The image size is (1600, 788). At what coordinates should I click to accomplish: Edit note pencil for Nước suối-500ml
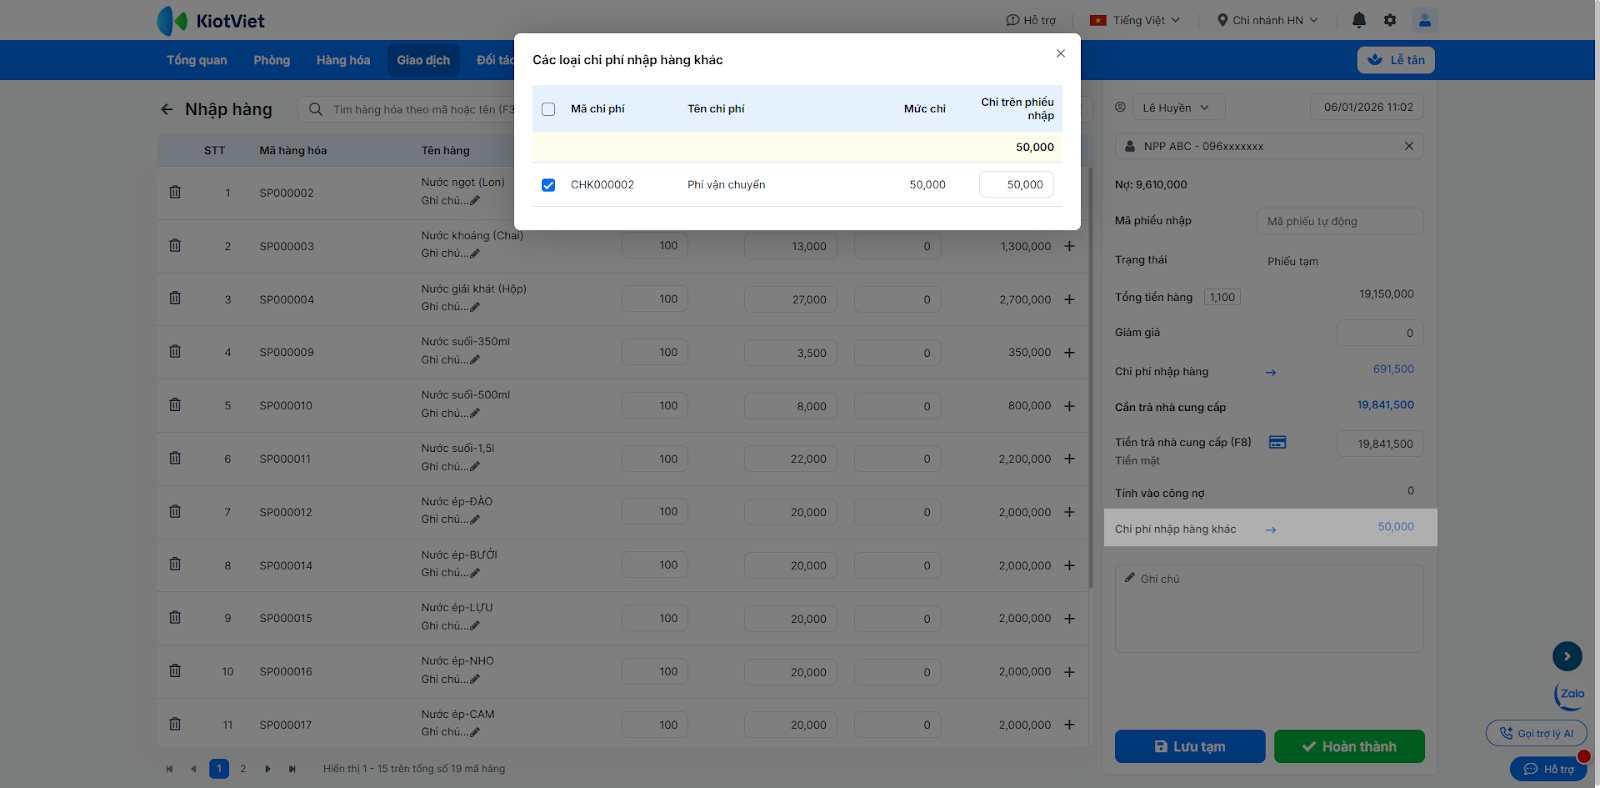point(475,413)
